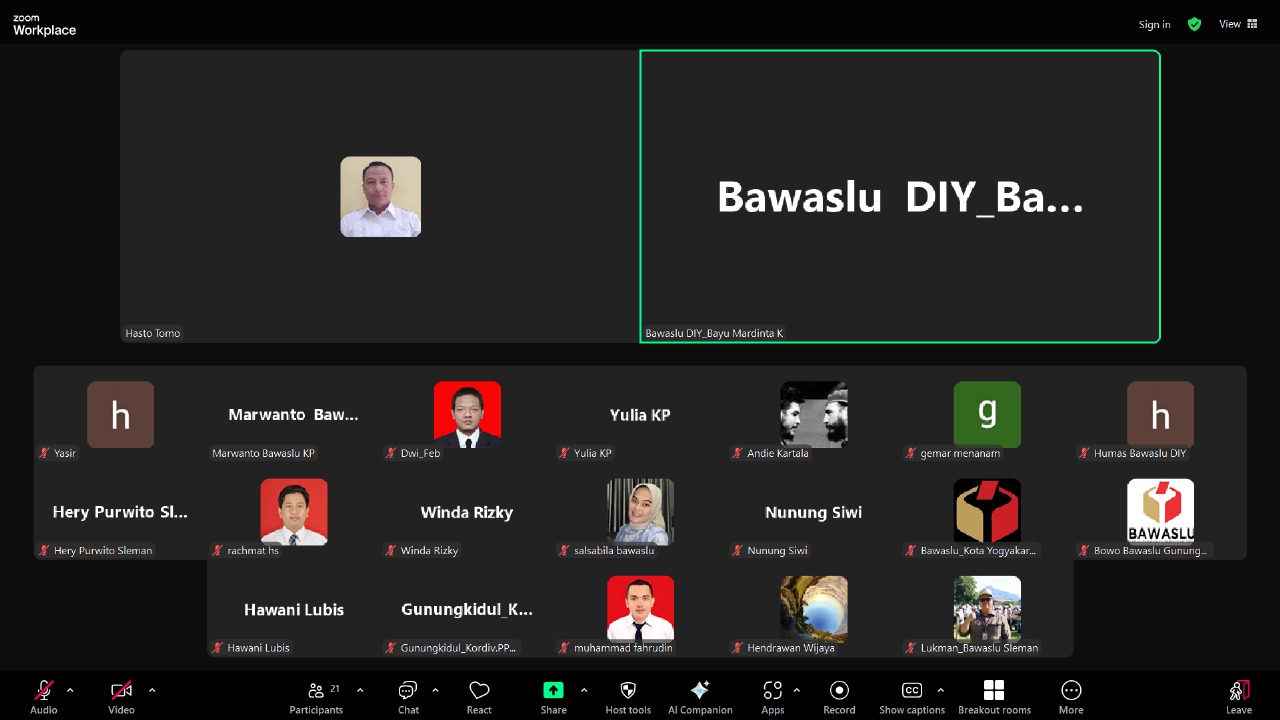Image resolution: width=1280 pixels, height=720 pixels.
Task: Select salsabila bawaslu's profile photo
Action: tap(640, 512)
